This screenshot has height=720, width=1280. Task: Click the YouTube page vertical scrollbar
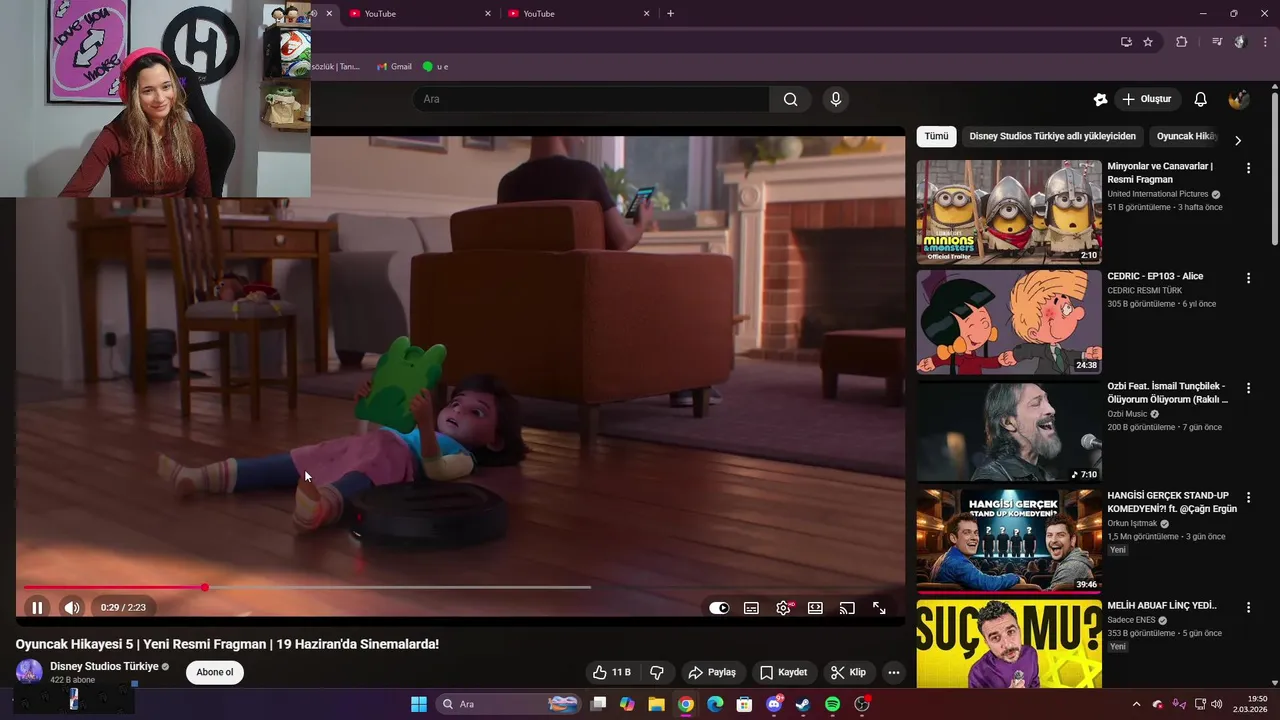1275,168
